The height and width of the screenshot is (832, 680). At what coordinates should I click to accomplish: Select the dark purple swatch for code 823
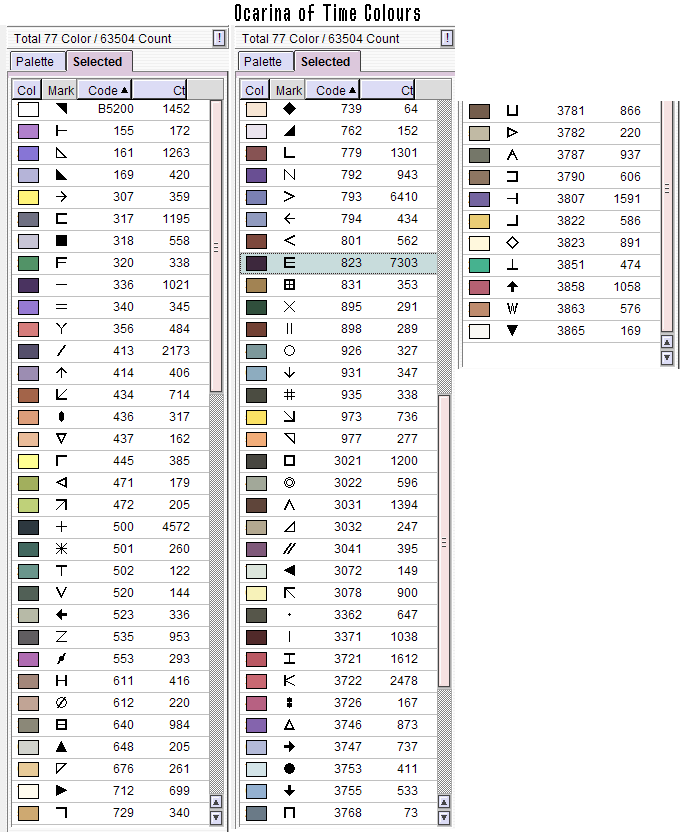pos(256,263)
